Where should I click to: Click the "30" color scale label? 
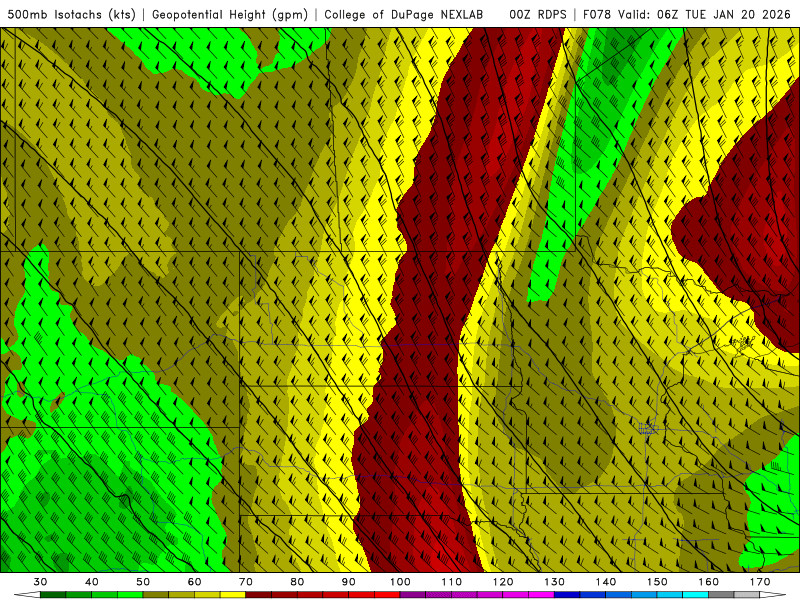[x=40, y=582]
